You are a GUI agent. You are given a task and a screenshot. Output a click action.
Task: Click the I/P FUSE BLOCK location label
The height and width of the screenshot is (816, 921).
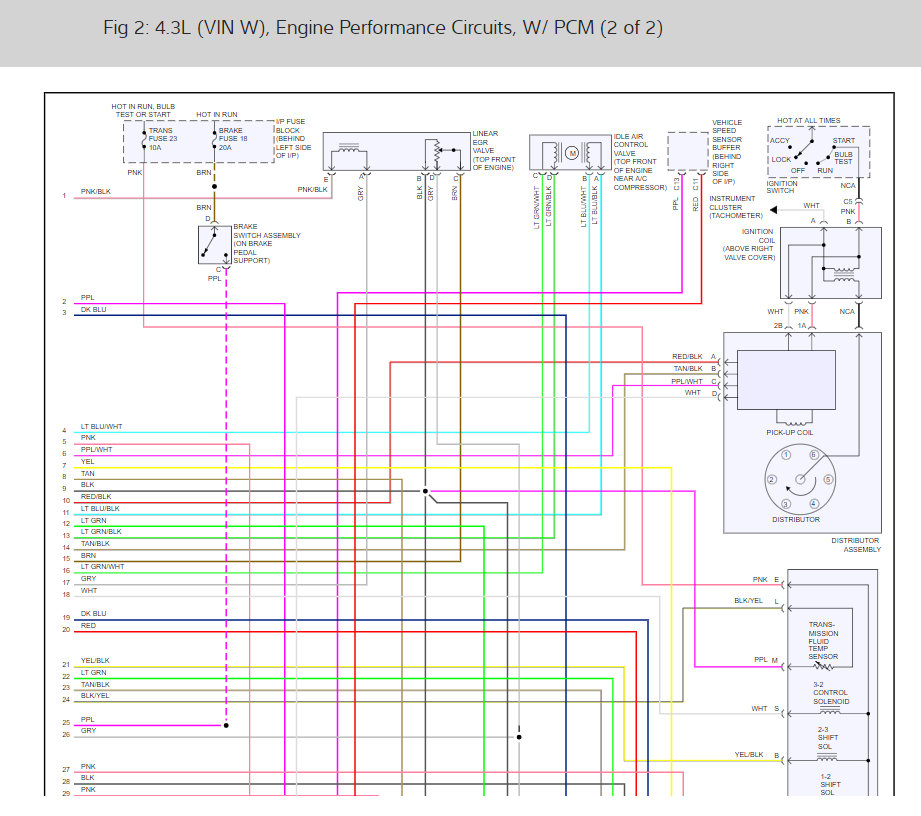coord(294,139)
